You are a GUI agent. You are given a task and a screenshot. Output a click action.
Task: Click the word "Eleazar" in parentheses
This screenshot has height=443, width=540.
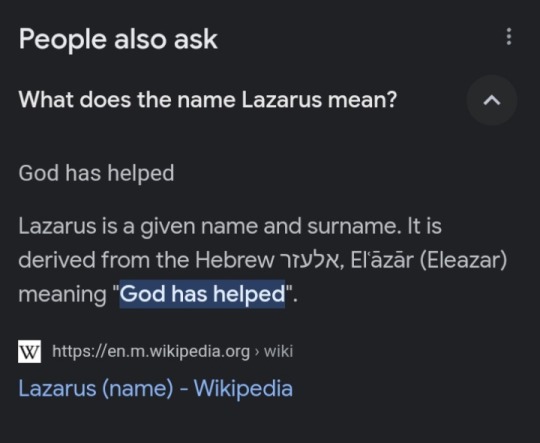point(463,260)
